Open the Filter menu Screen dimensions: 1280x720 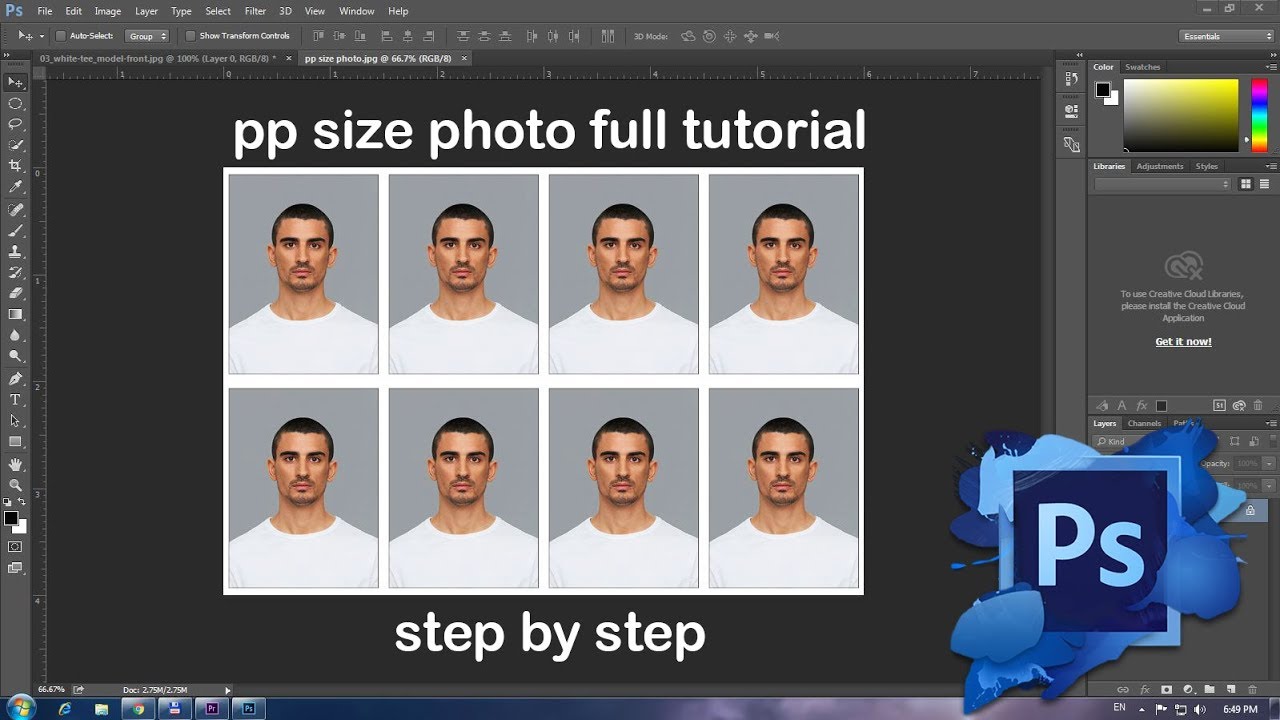point(255,11)
